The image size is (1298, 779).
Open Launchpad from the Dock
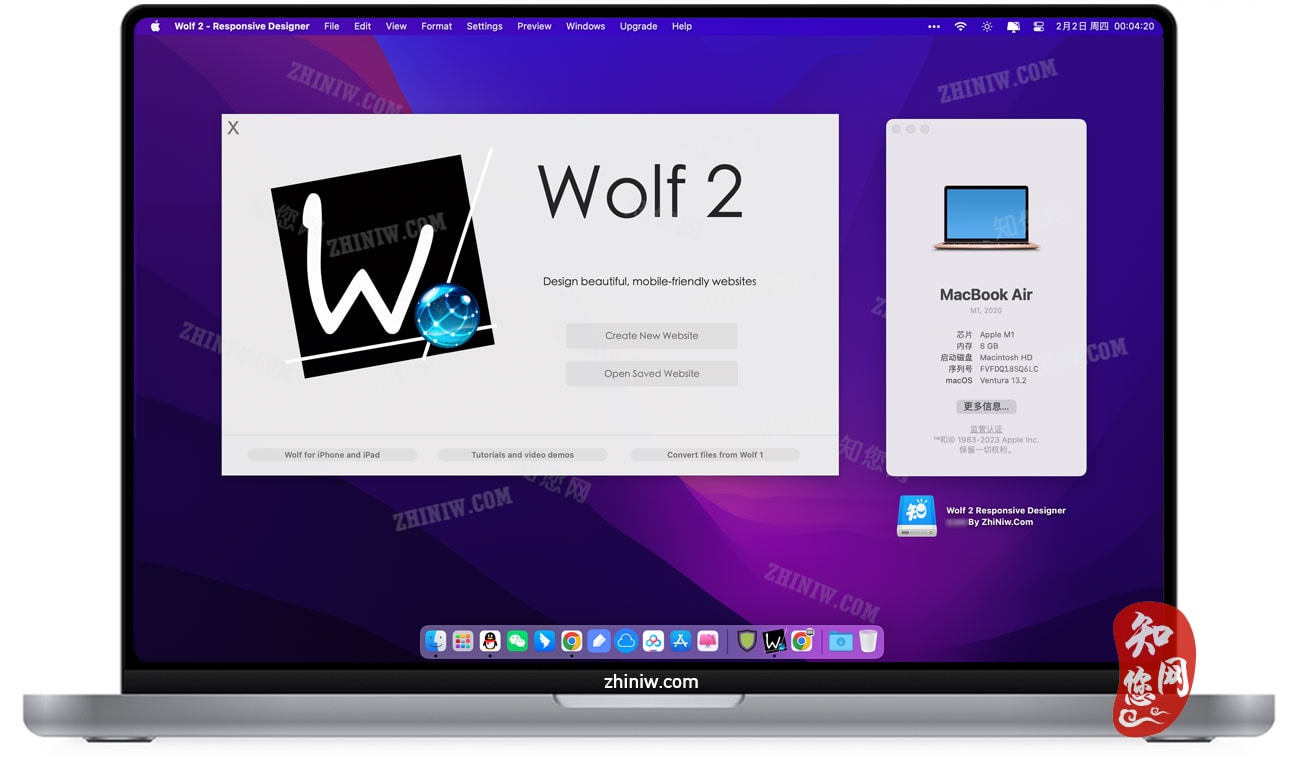click(462, 641)
